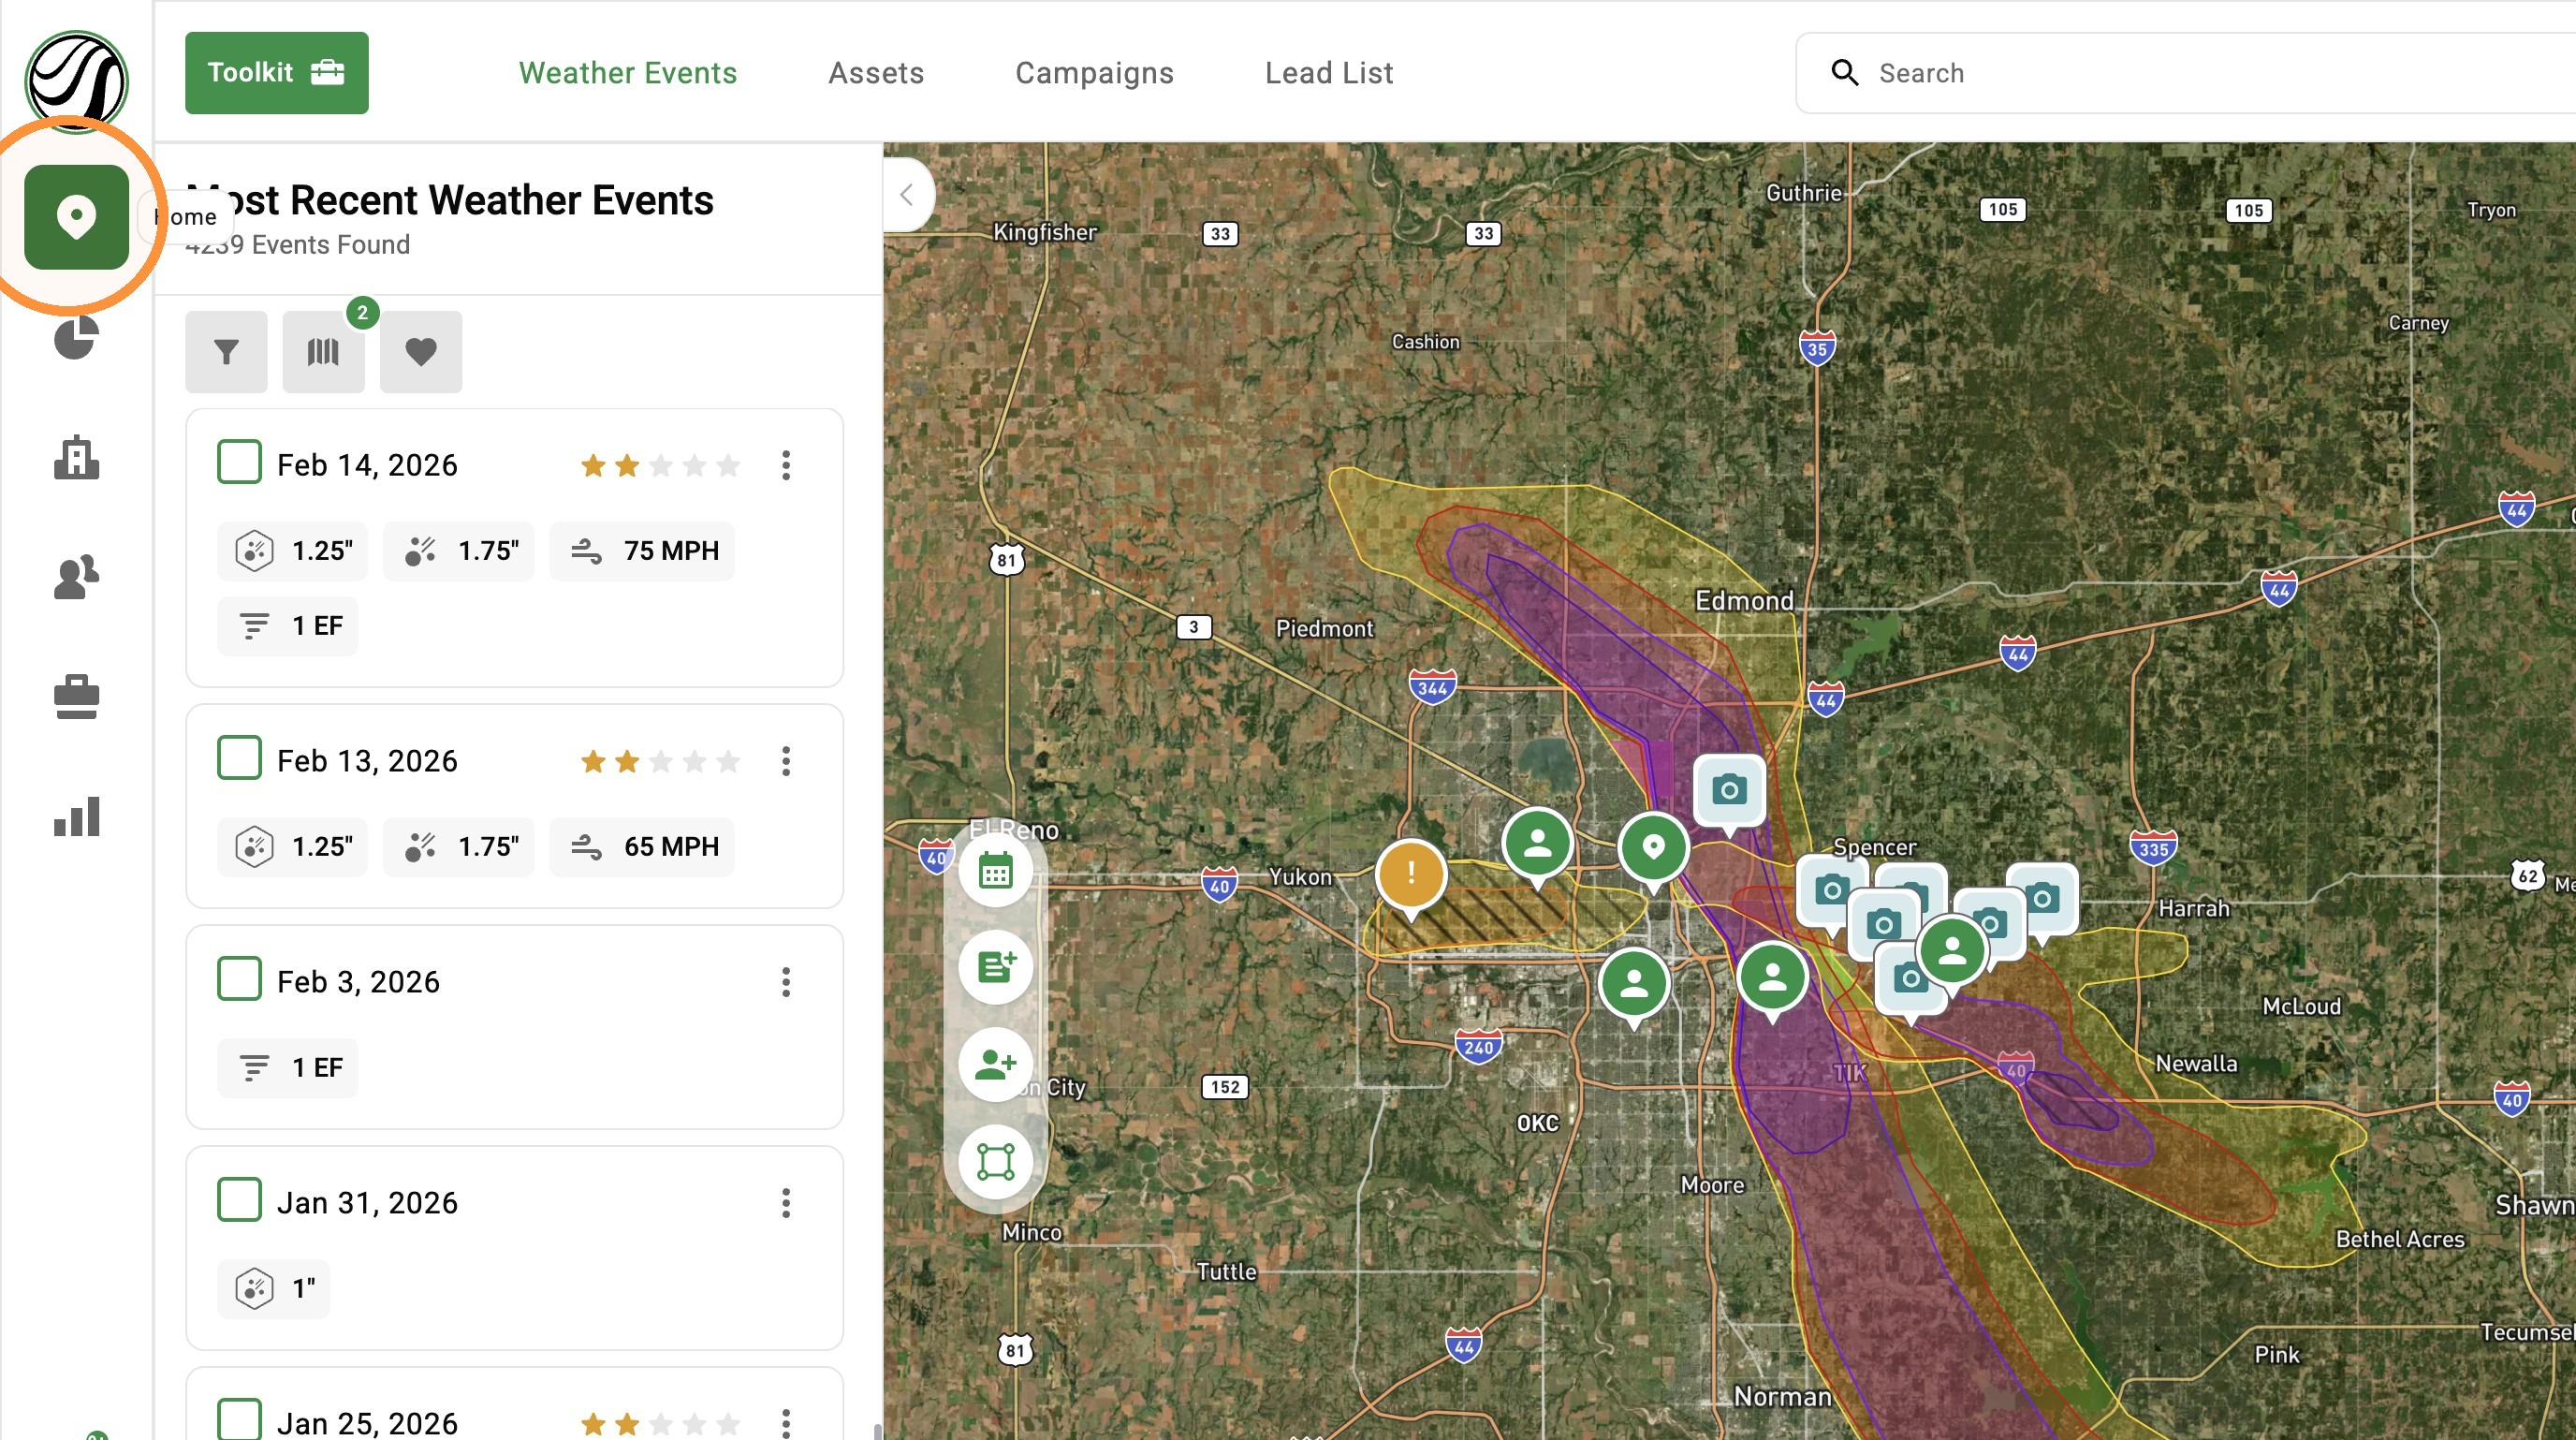Open the pie chart dashboard sidebar icon
This screenshot has height=1440, width=2576.
pos(76,338)
